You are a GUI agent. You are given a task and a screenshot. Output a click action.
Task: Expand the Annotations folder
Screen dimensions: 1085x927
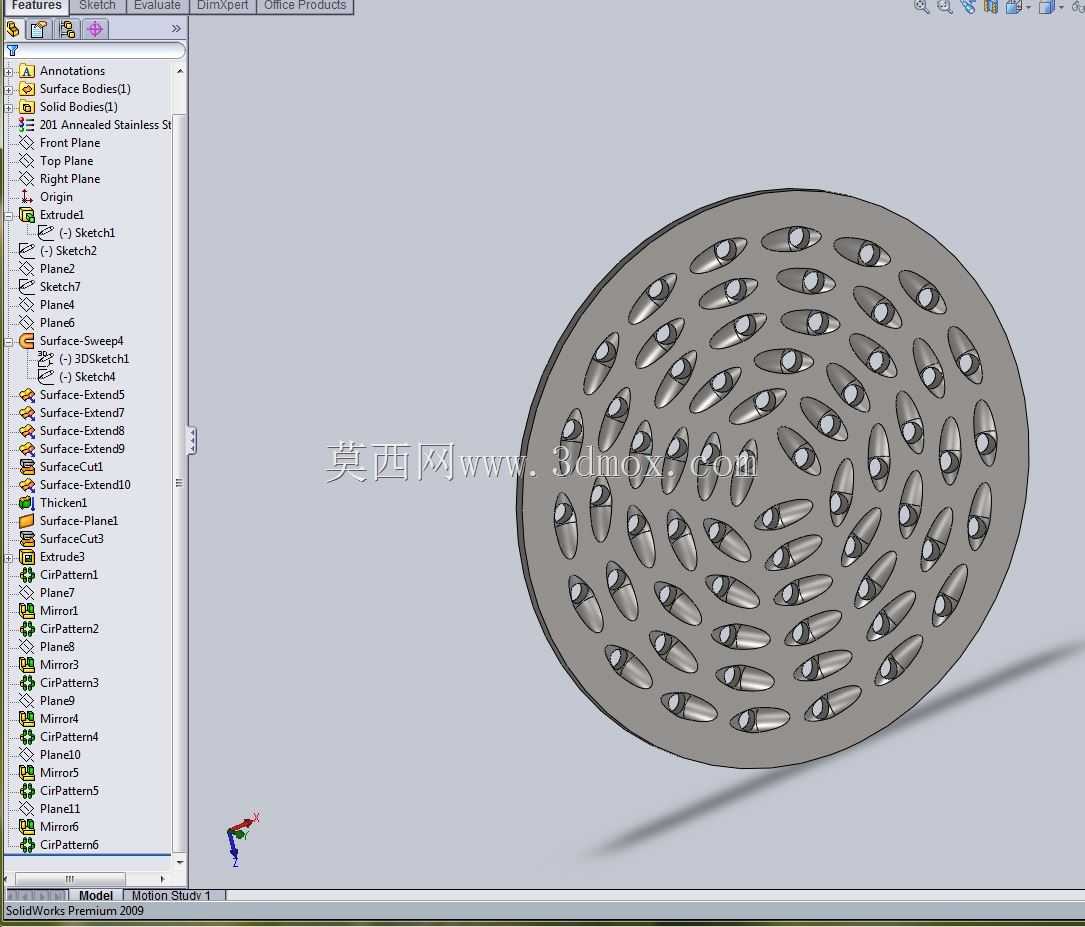pyautogui.click(x=9, y=71)
